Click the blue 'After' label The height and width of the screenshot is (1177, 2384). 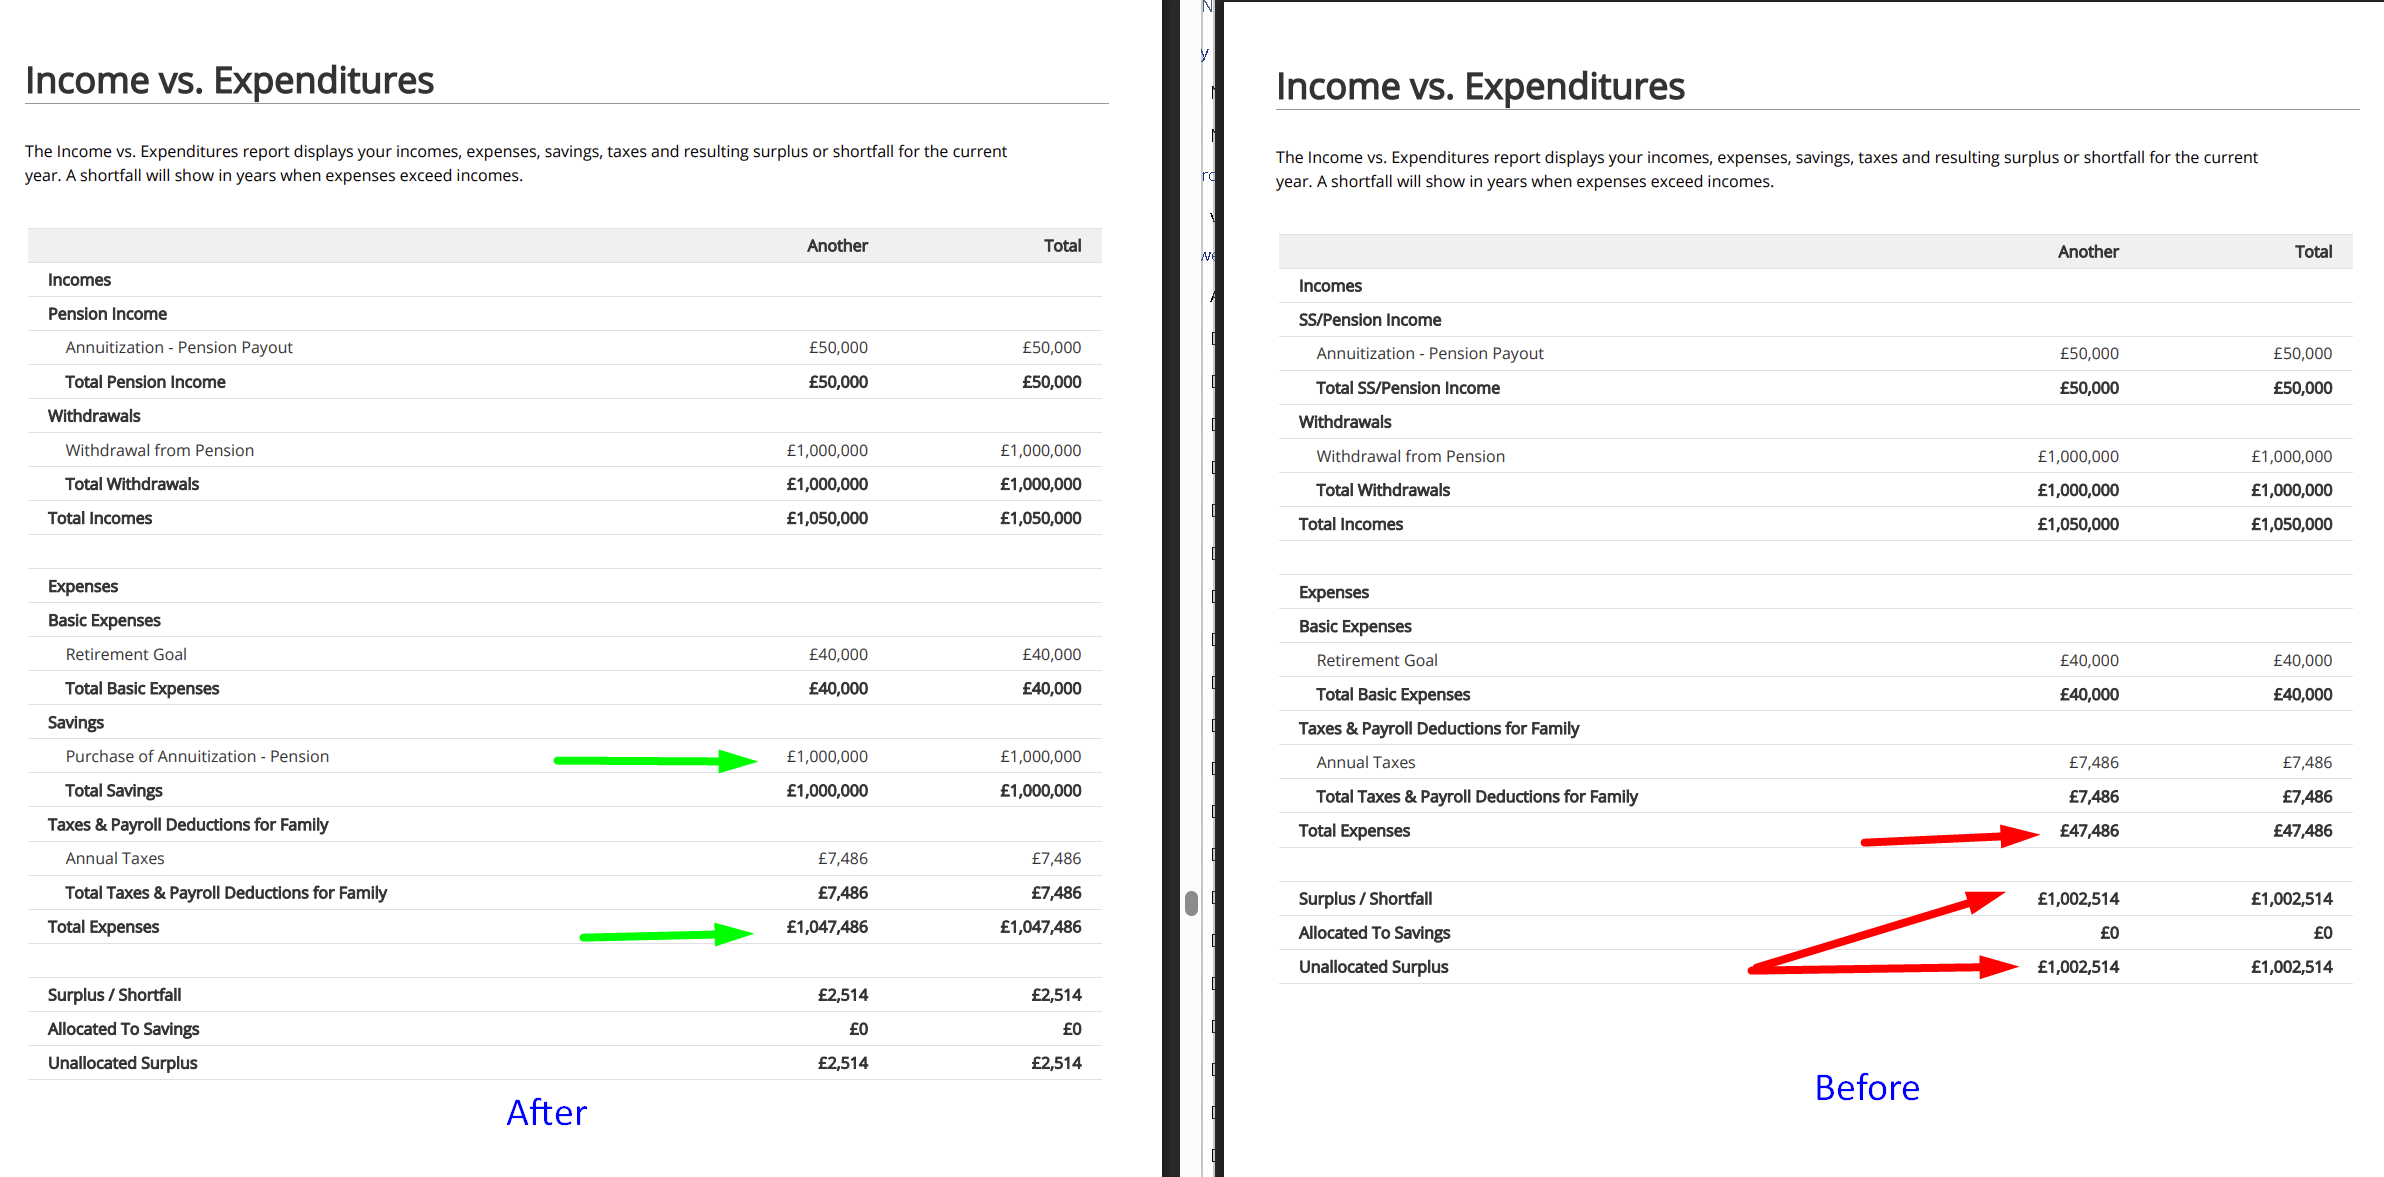[546, 1113]
